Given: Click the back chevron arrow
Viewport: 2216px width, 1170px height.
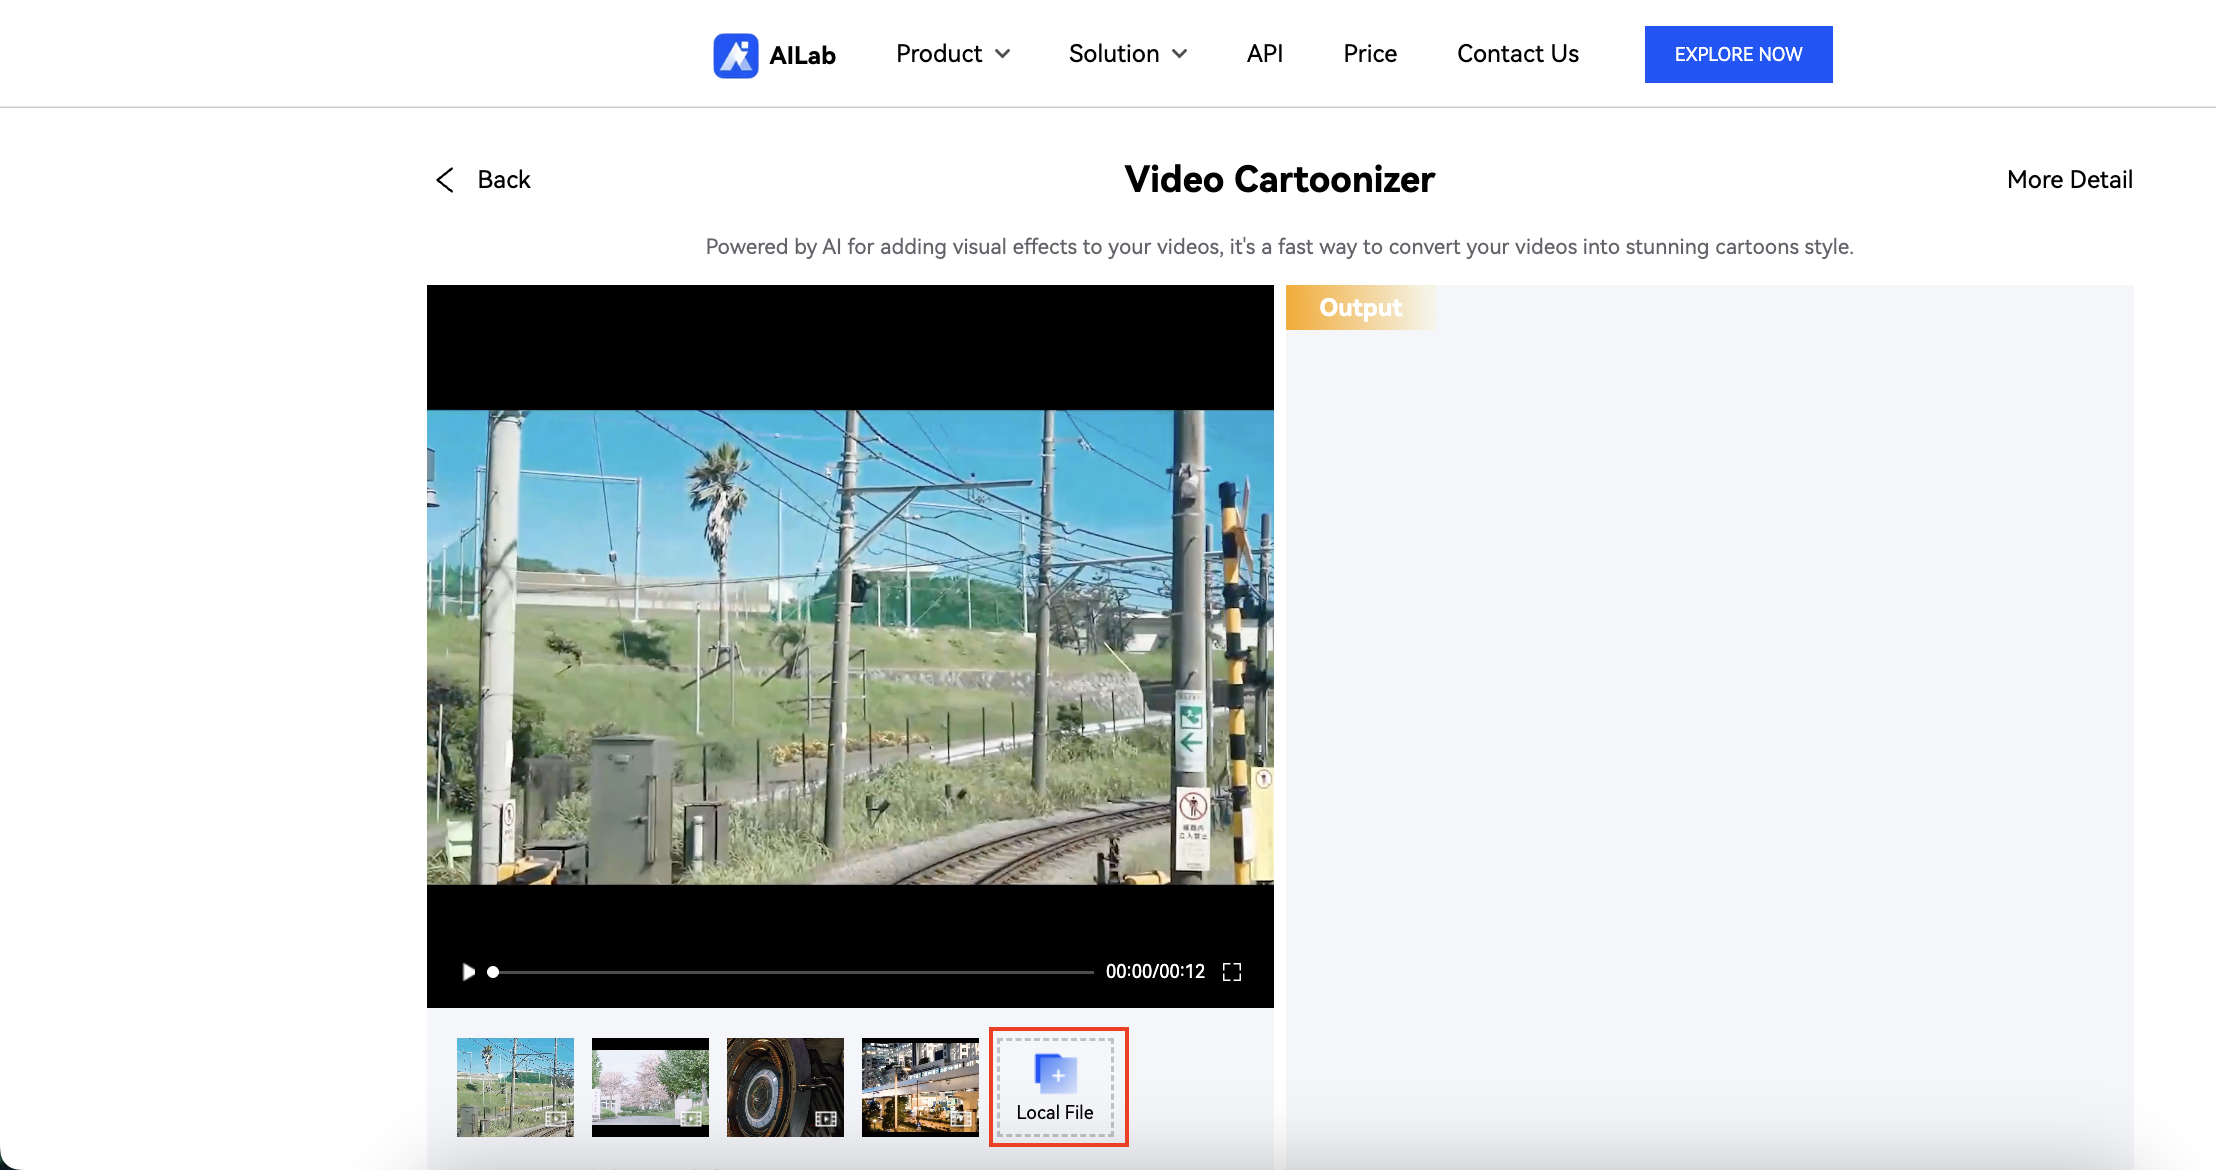Looking at the screenshot, I should (445, 180).
